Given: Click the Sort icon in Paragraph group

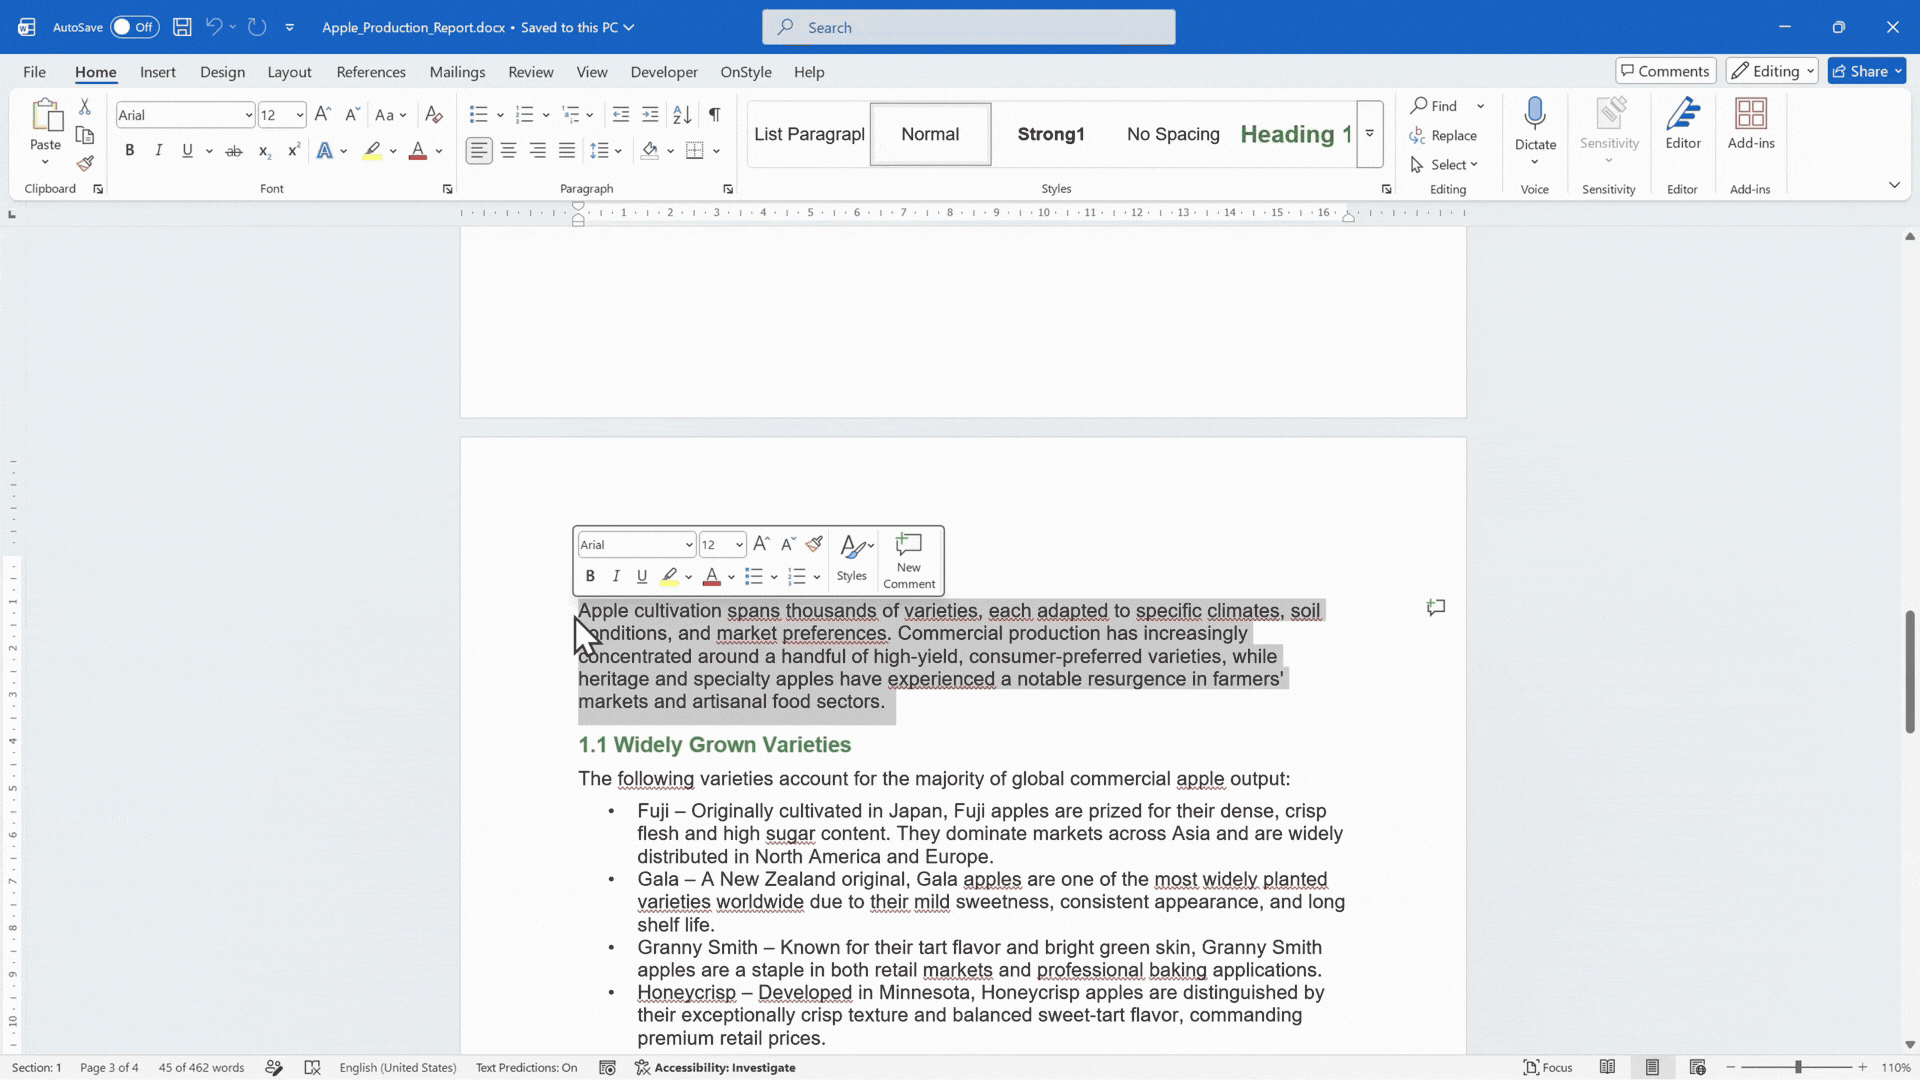Looking at the screenshot, I should pos(682,115).
